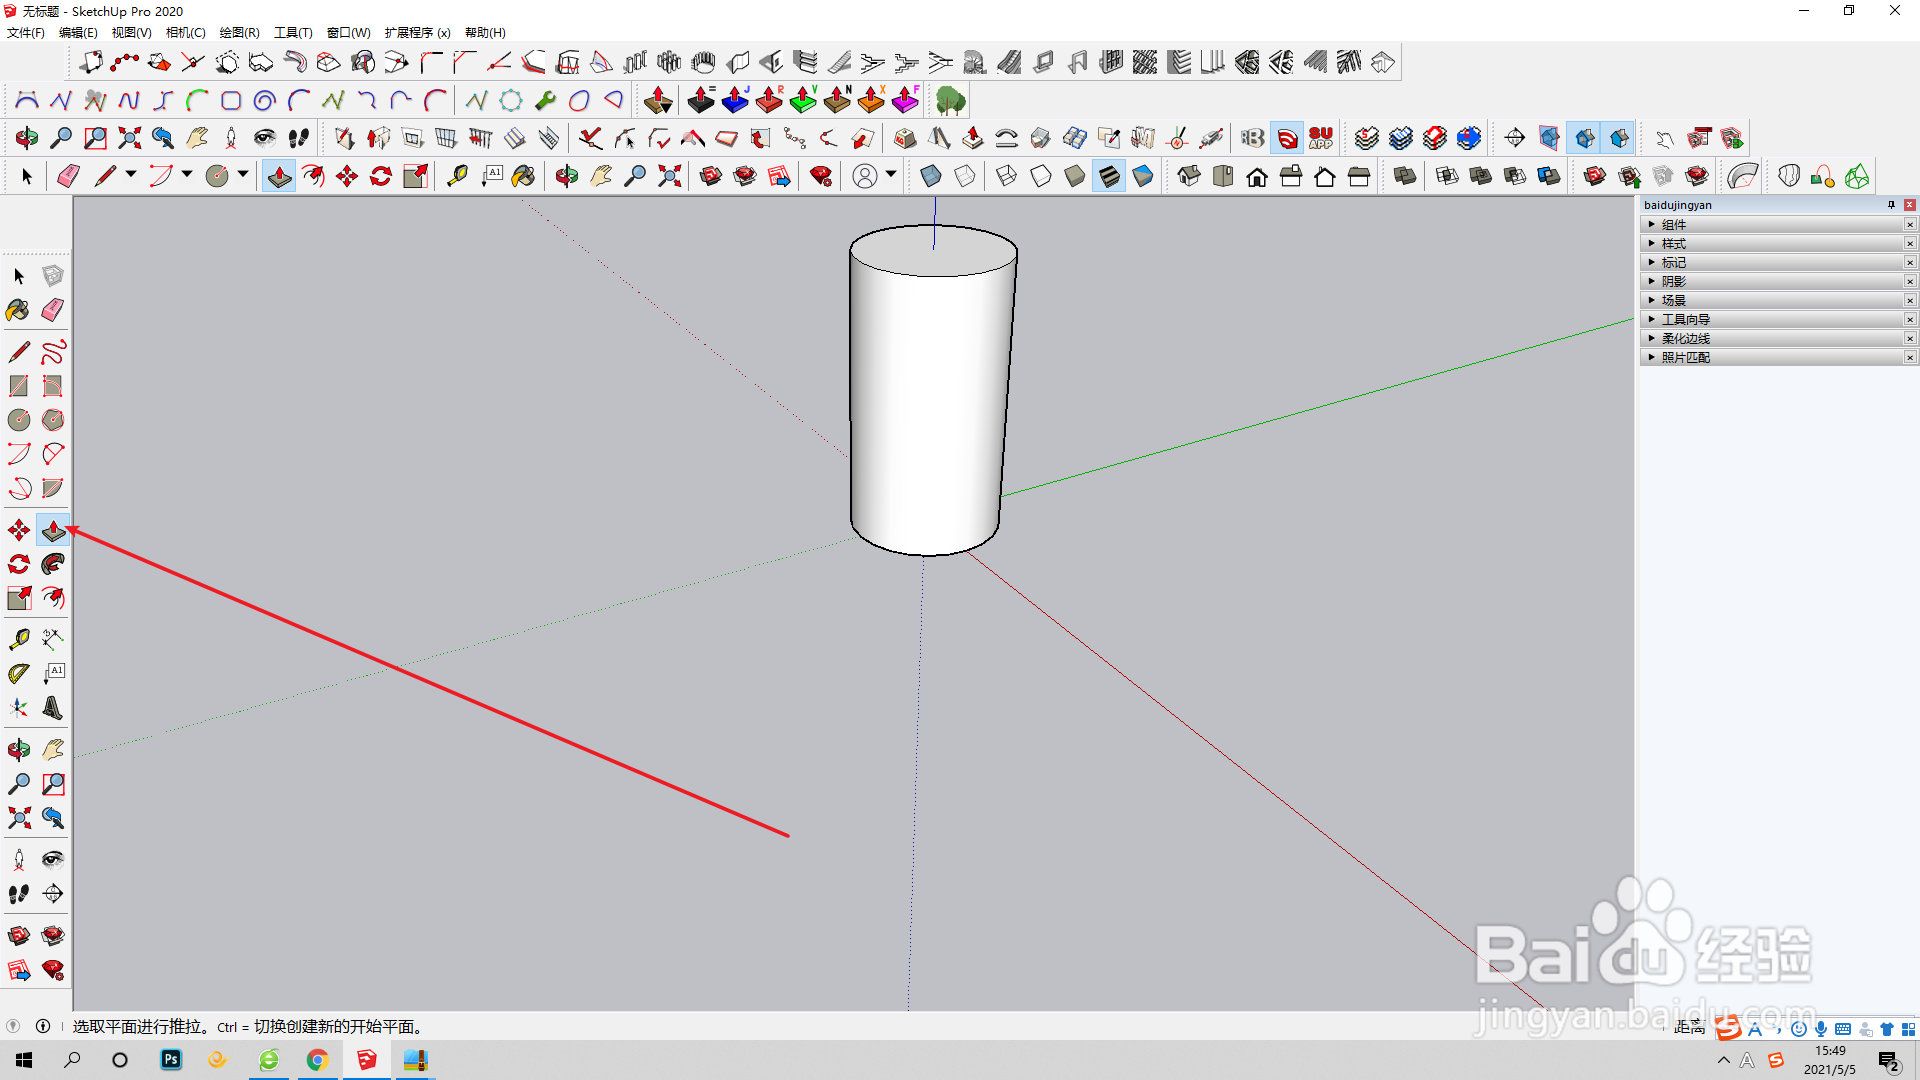Open the 相机(C) menu
Image resolution: width=1920 pixels, height=1080 pixels.
(x=185, y=33)
